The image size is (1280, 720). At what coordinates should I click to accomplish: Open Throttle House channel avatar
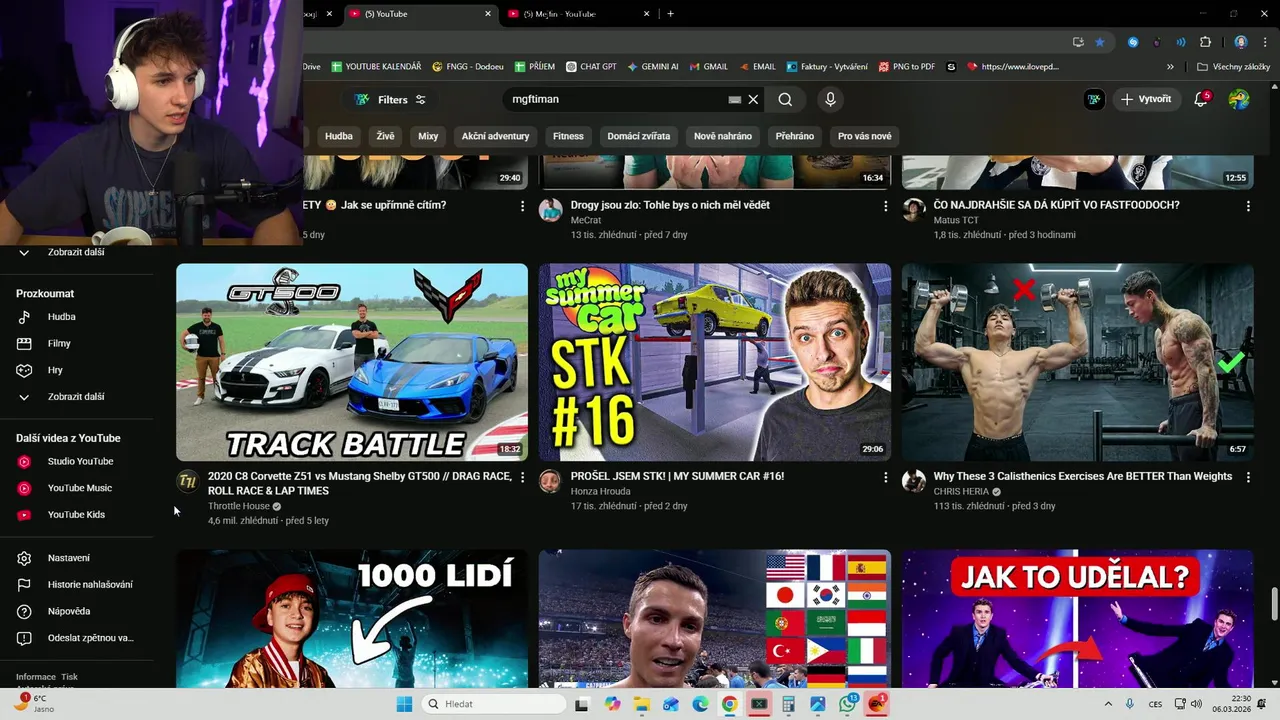point(187,481)
